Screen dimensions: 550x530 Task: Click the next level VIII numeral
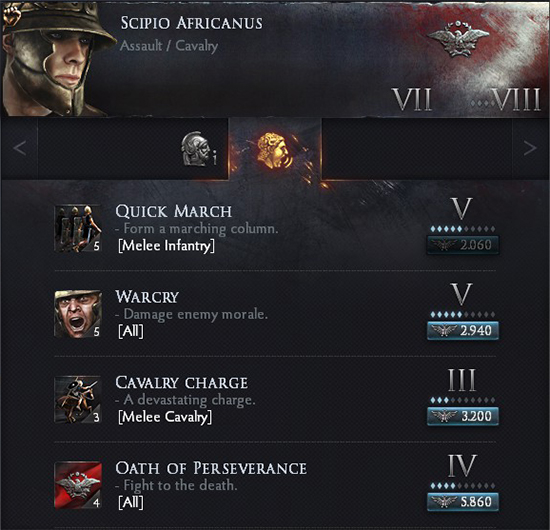(x=516, y=100)
